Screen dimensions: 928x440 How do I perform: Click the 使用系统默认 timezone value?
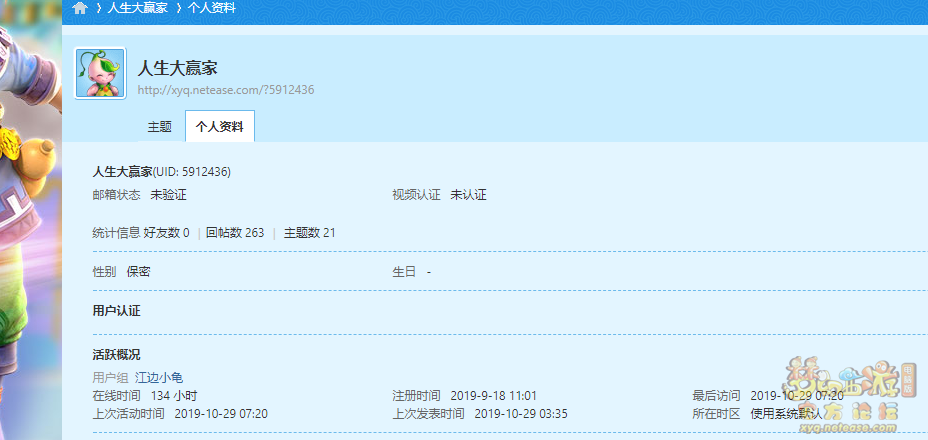tap(788, 413)
